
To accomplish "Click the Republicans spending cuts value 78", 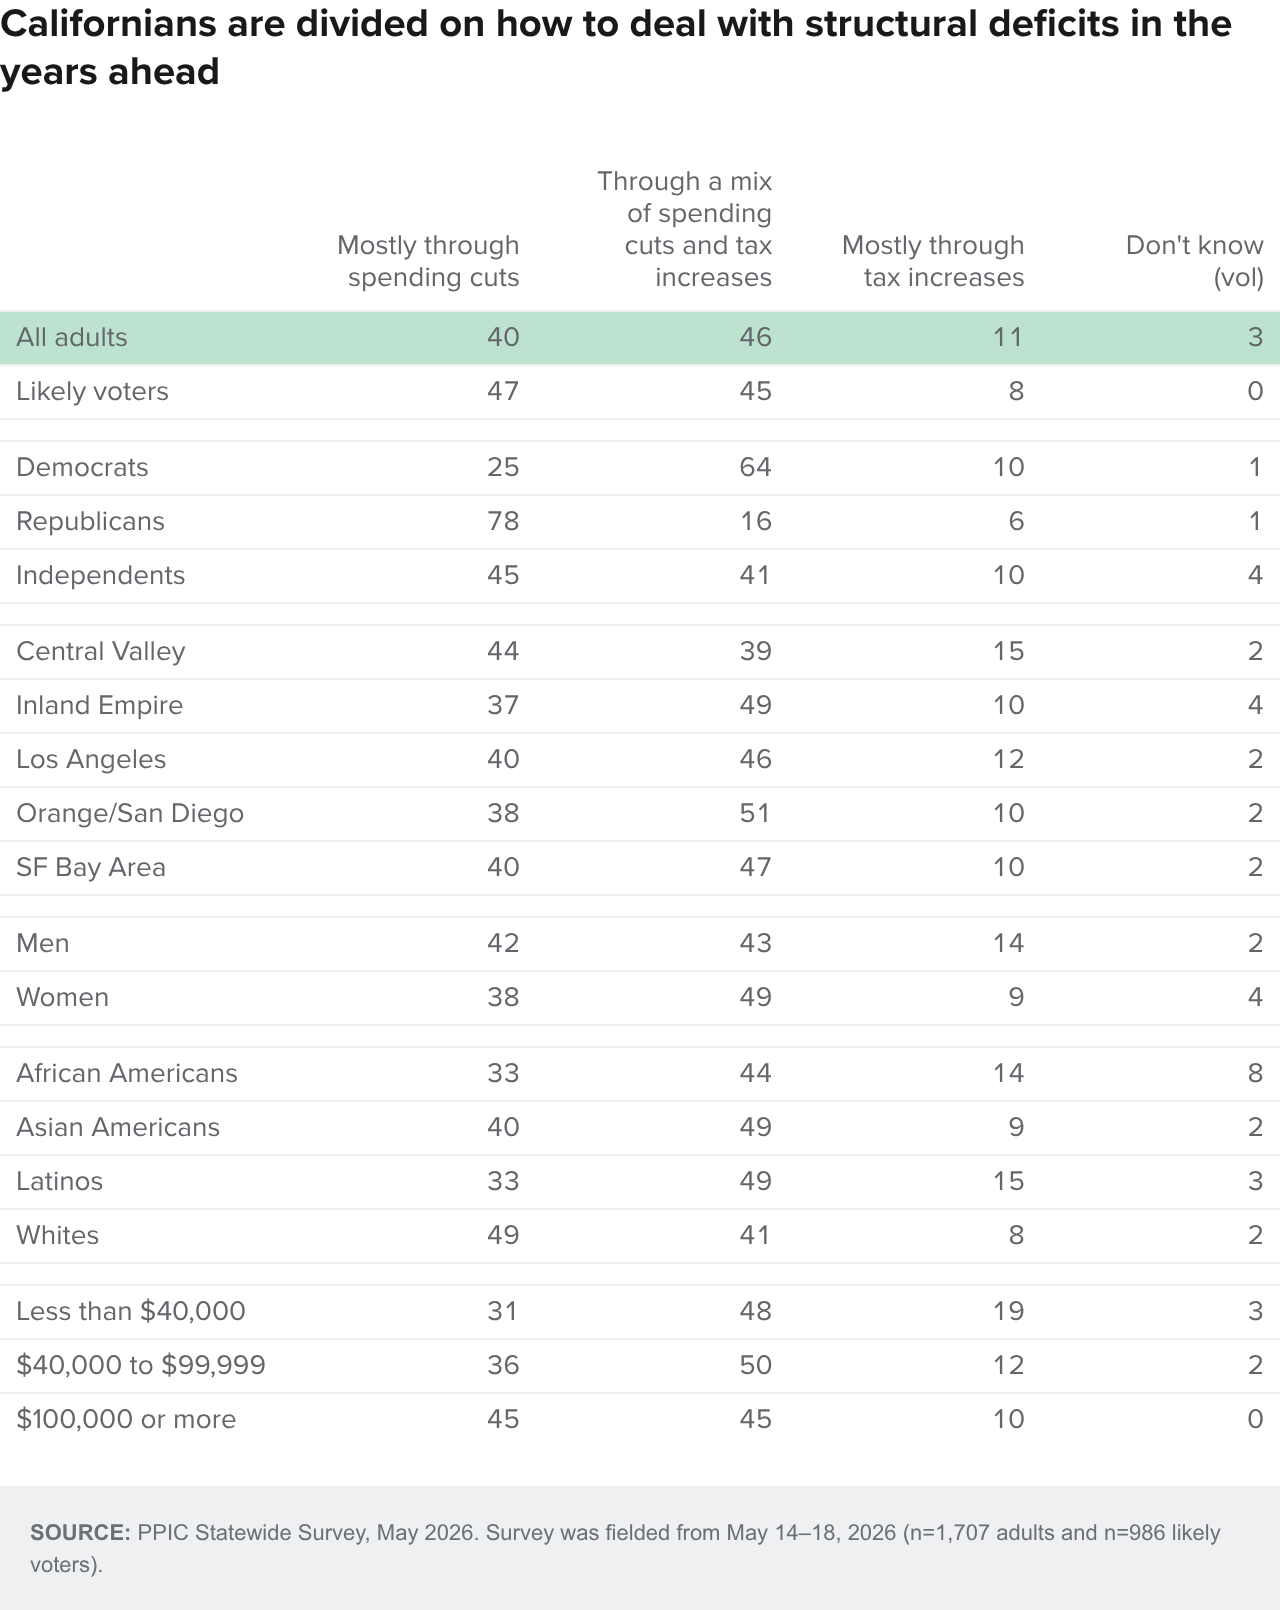I will pyautogui.click(x=503, y=521).
